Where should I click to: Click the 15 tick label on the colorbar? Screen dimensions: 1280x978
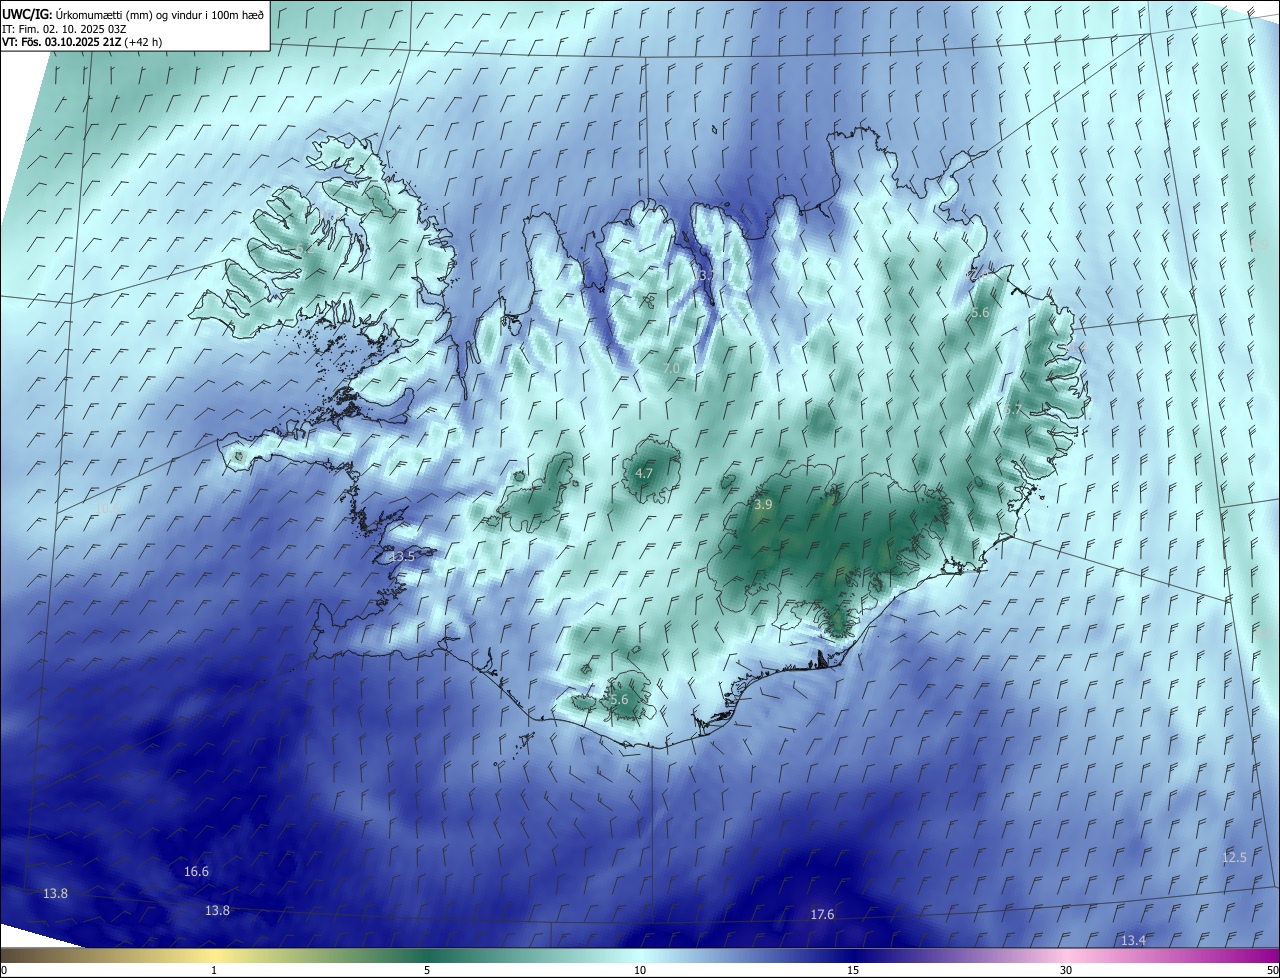point(853,970)
